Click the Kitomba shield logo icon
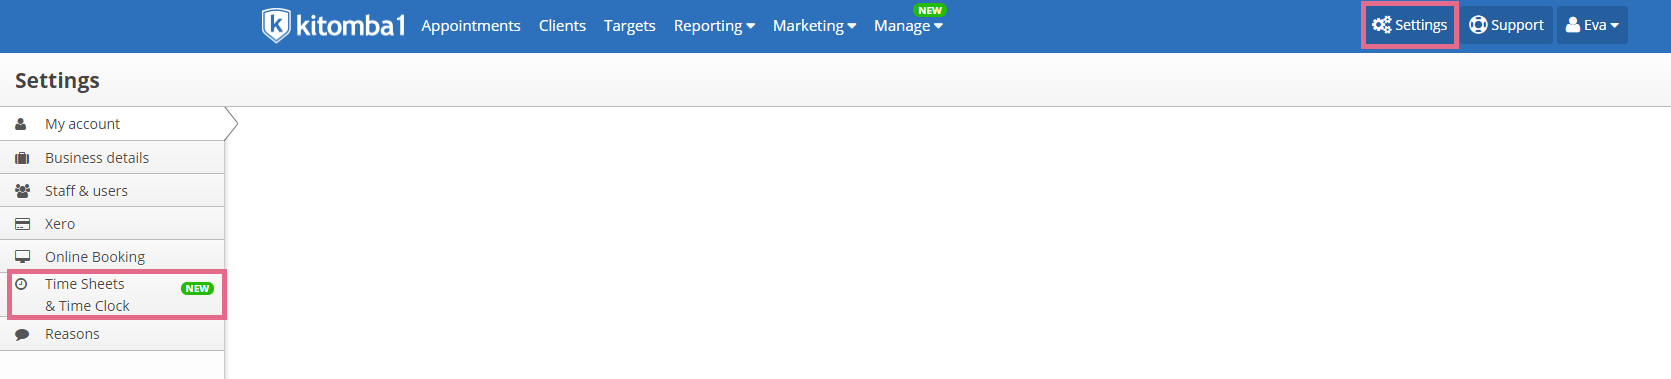Image resolution: width=1671 pixels, height=379 pixels. click(276, 25)
